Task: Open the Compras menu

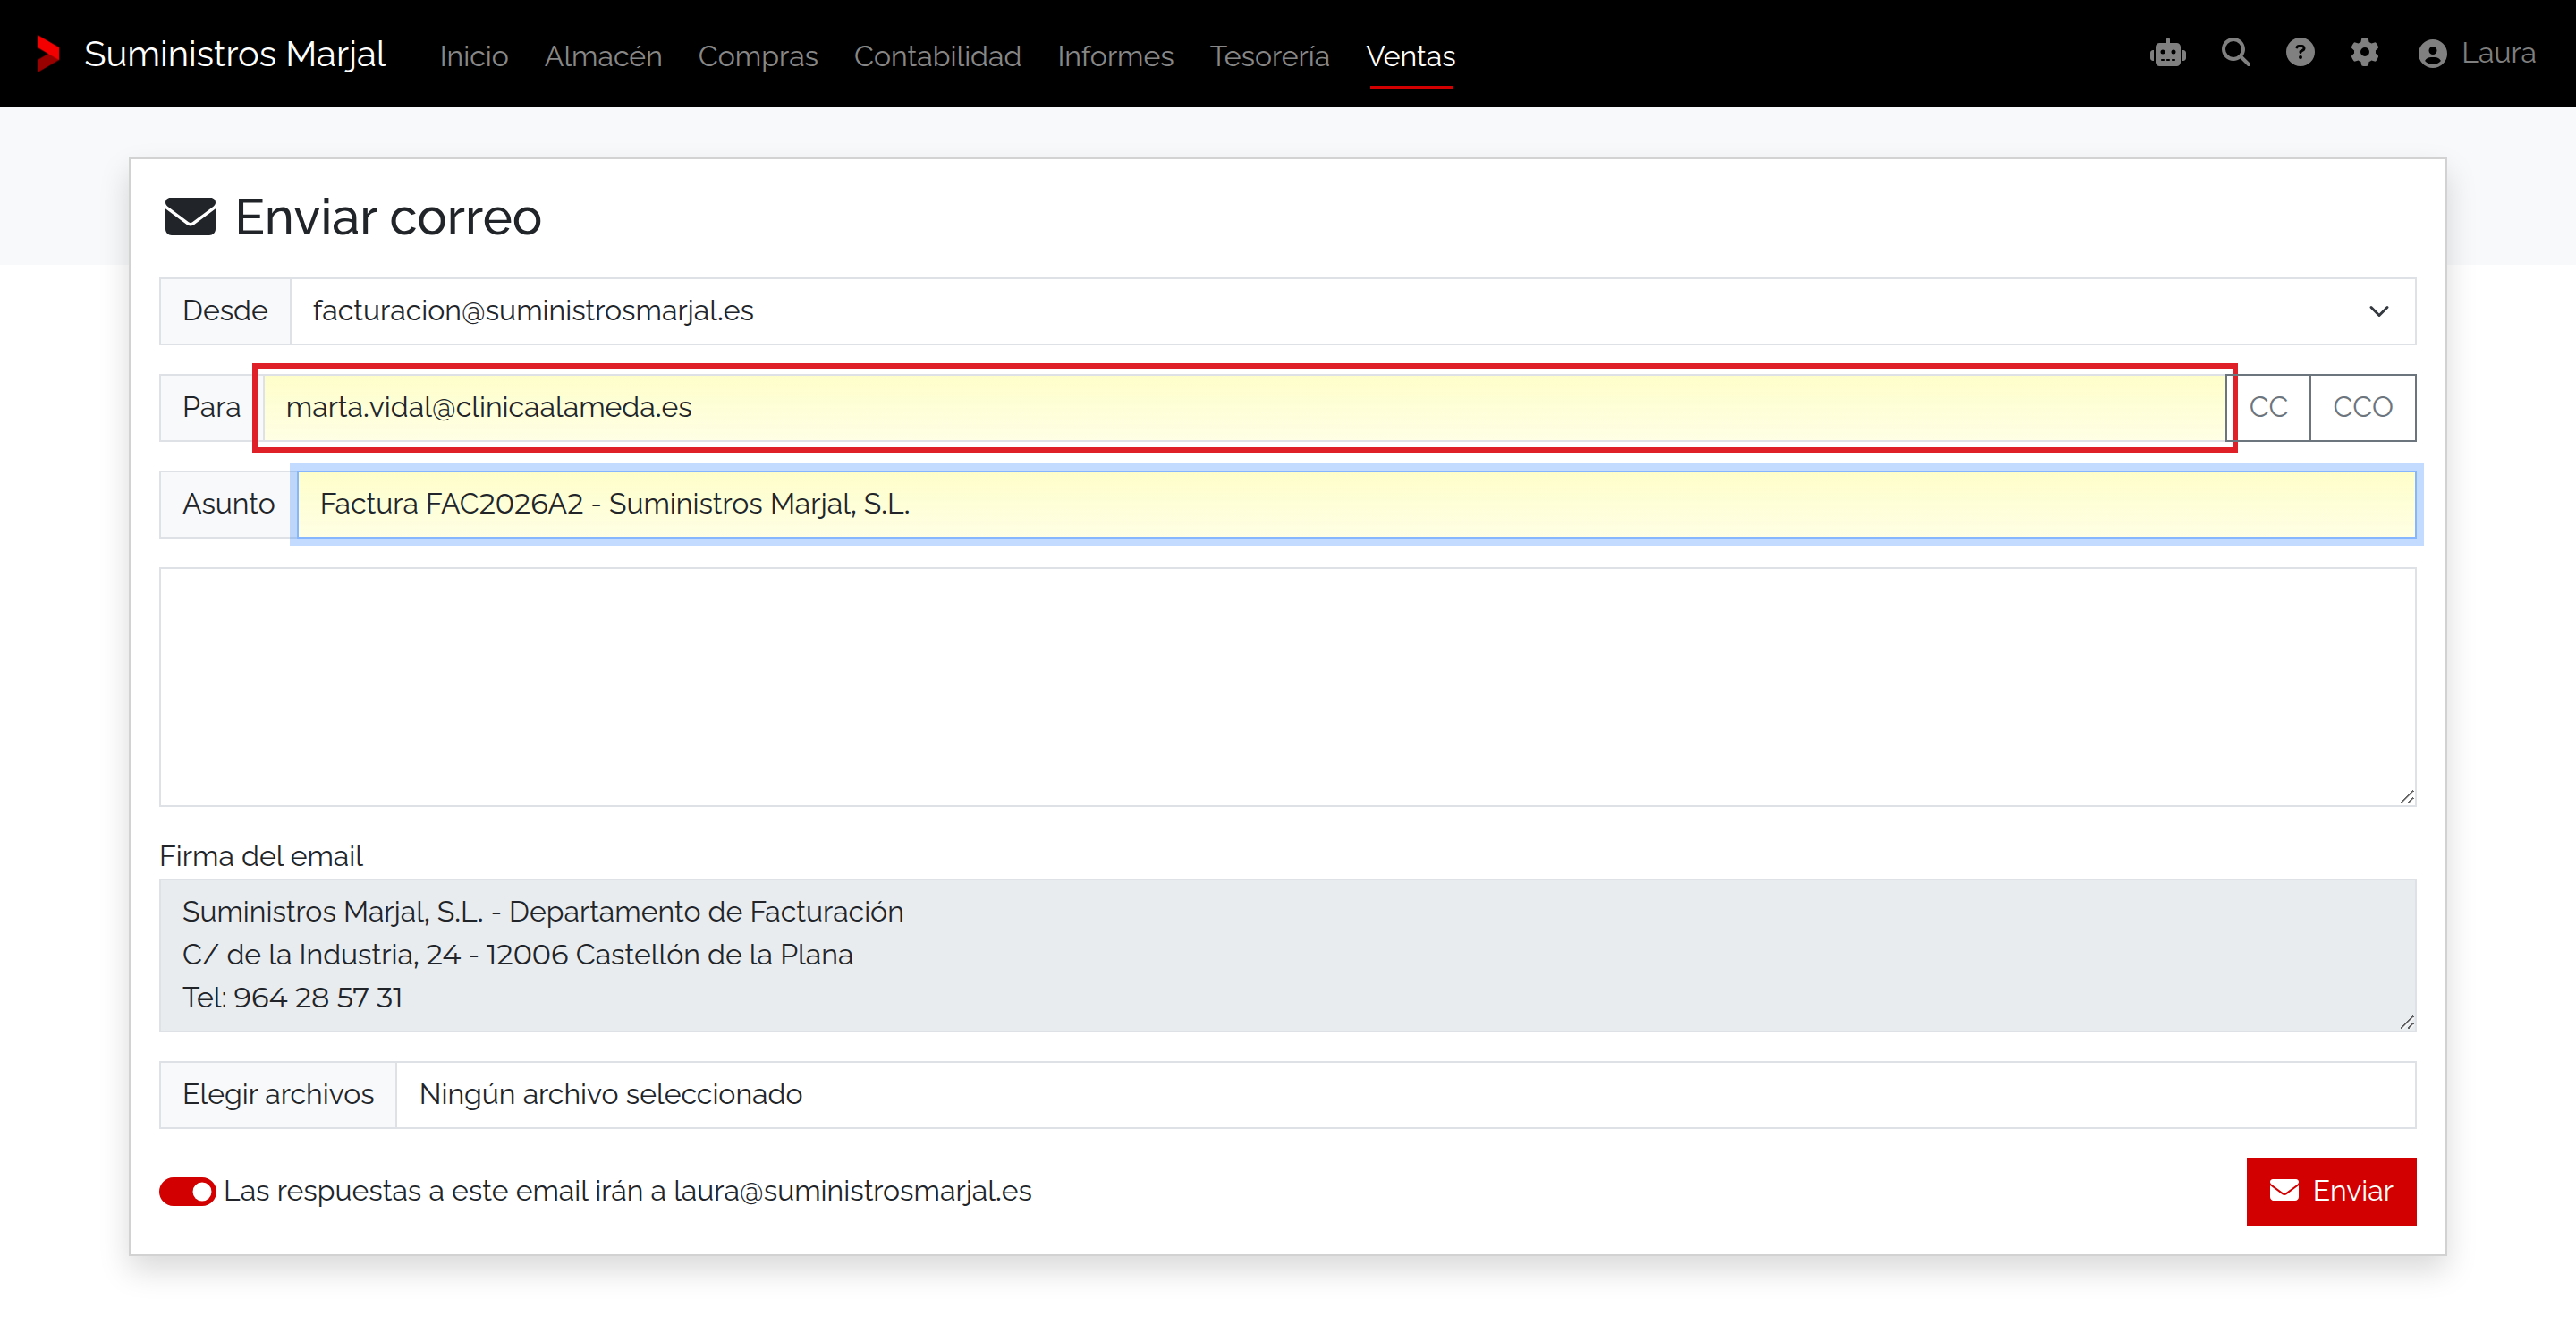Action: tap(758, 56)
